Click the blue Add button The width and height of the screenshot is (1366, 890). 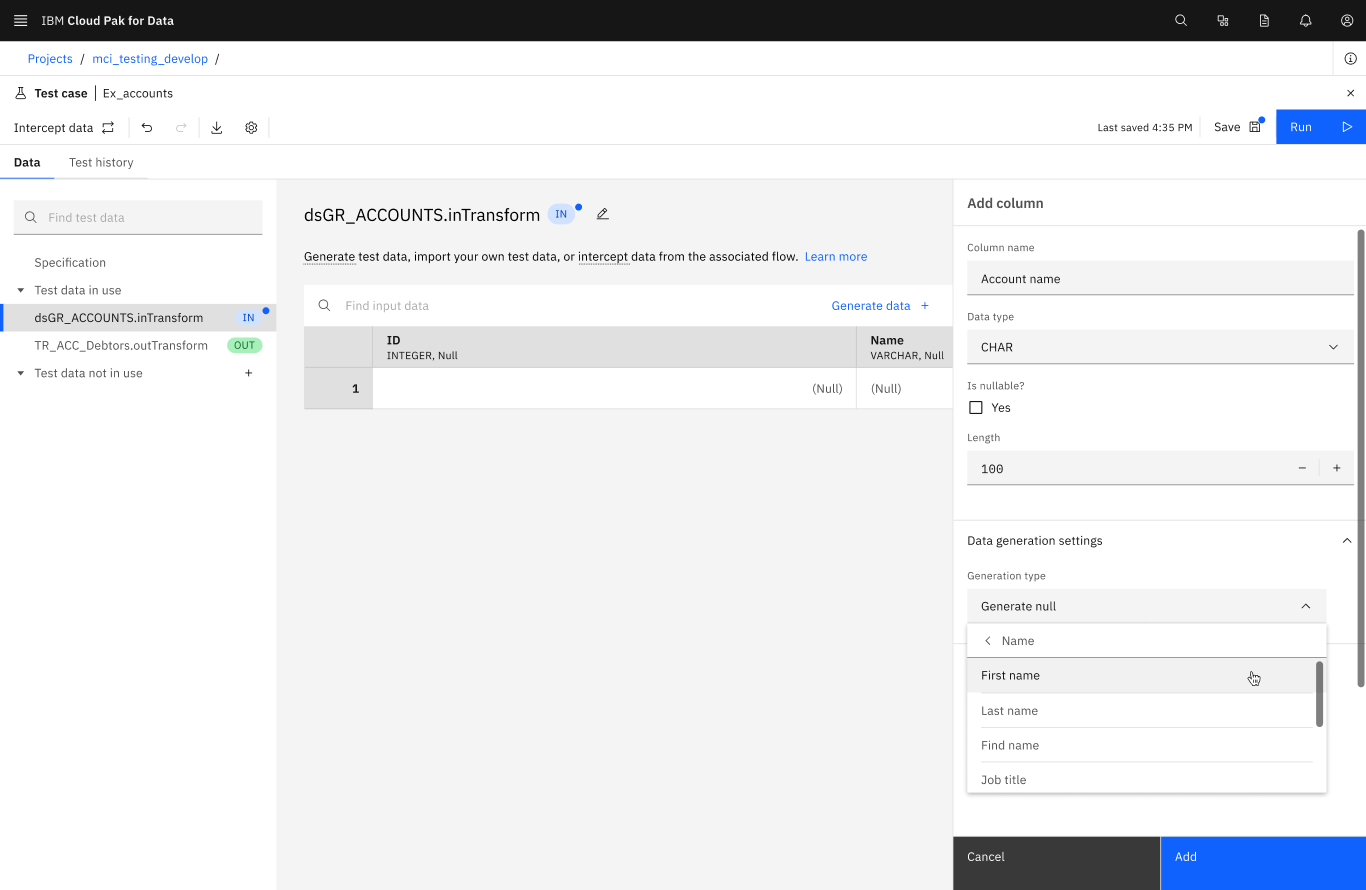click(x=1262, y=857)
